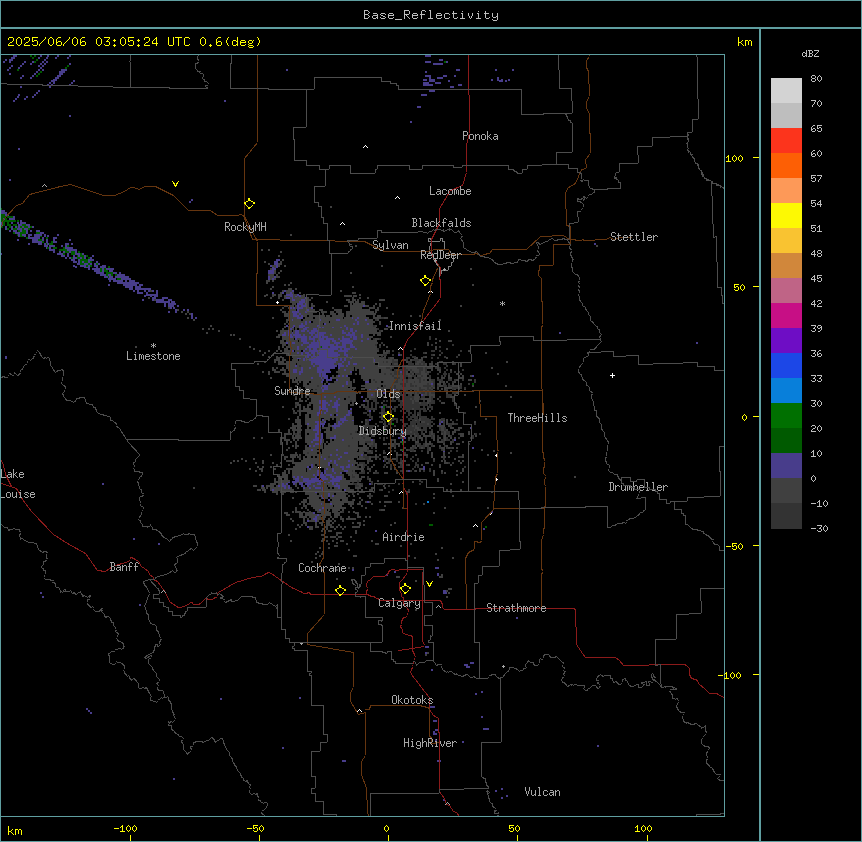Click the Banff label
This screenshot has height=842, width=862.
tap(124, 567)
